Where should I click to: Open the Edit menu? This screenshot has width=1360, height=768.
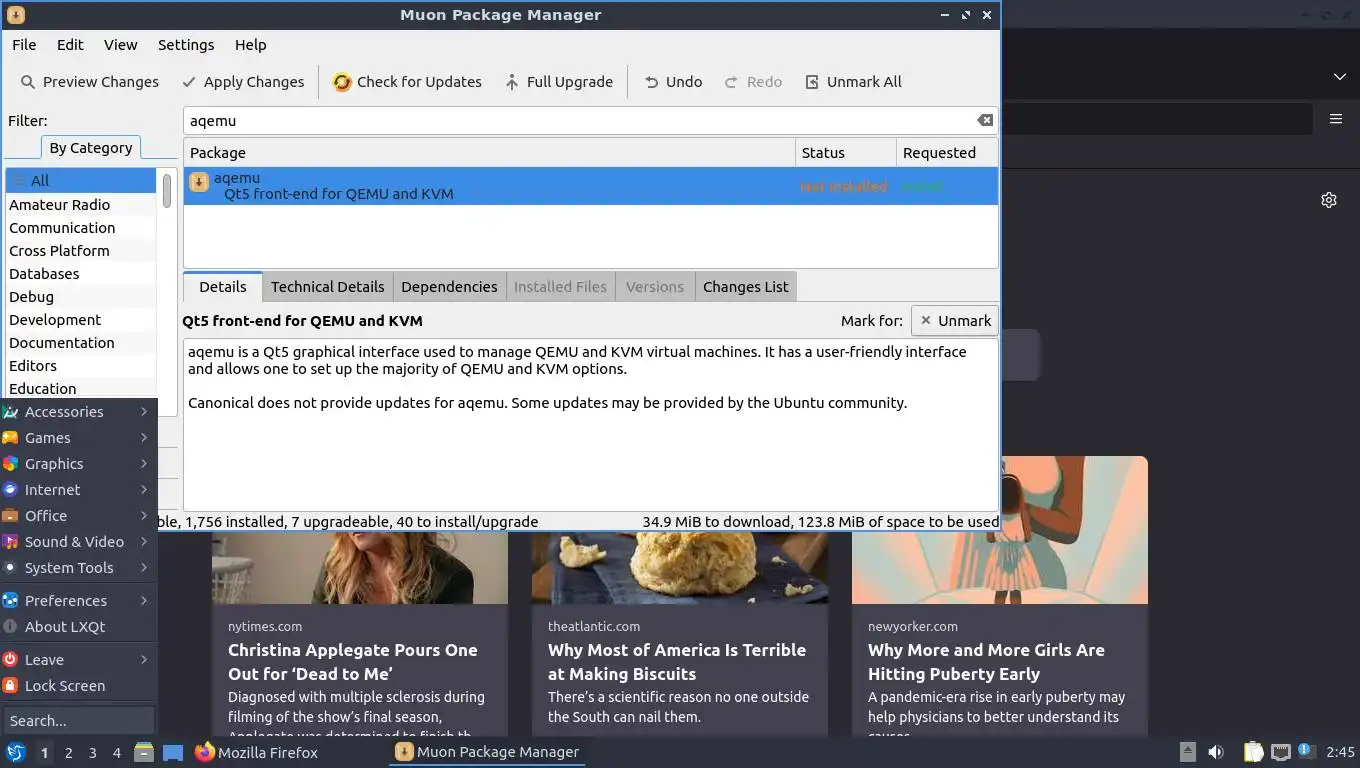70,45
